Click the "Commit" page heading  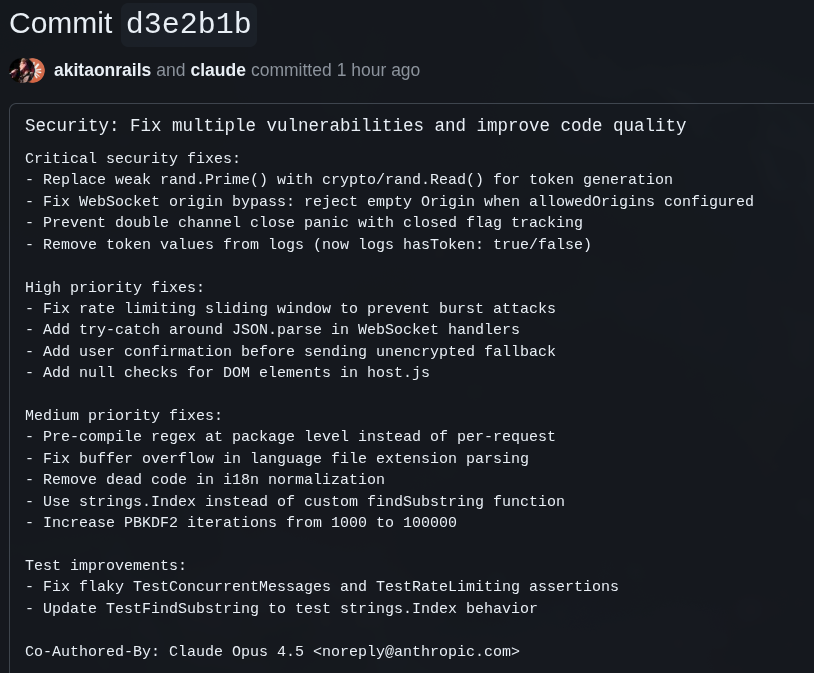coord(60,24)
